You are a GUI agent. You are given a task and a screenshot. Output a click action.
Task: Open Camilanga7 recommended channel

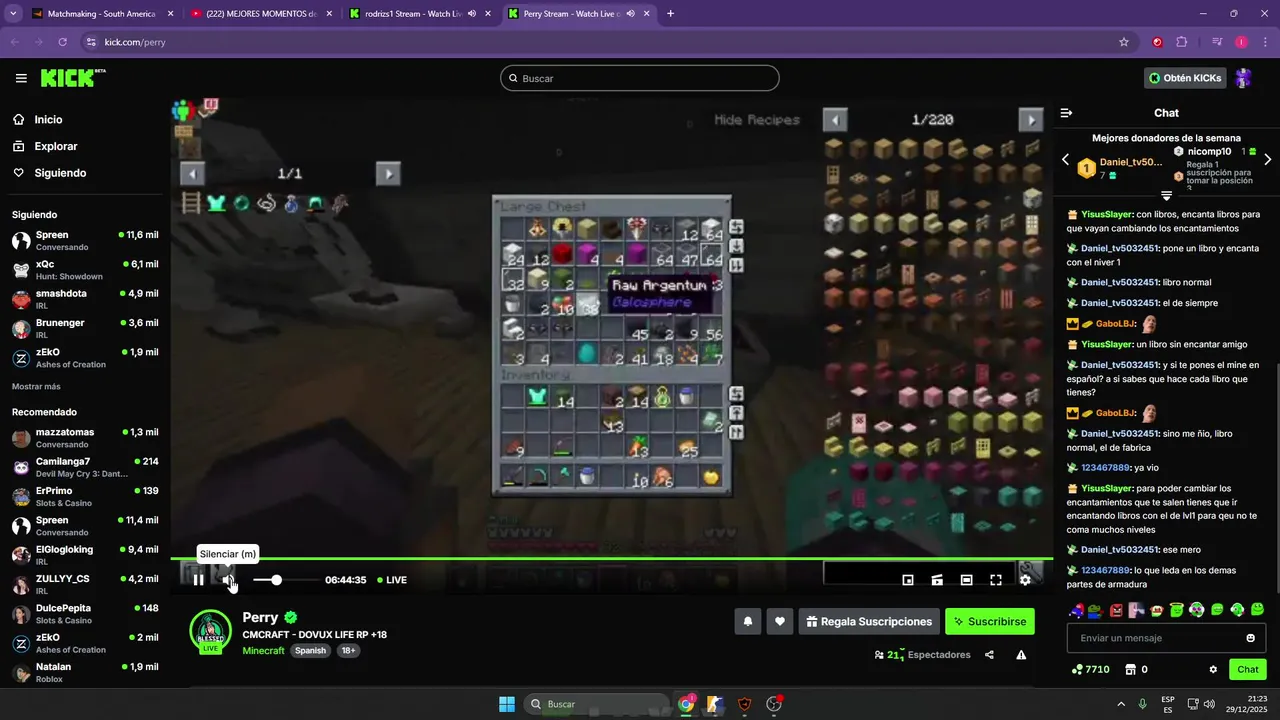tap(85, 467)
